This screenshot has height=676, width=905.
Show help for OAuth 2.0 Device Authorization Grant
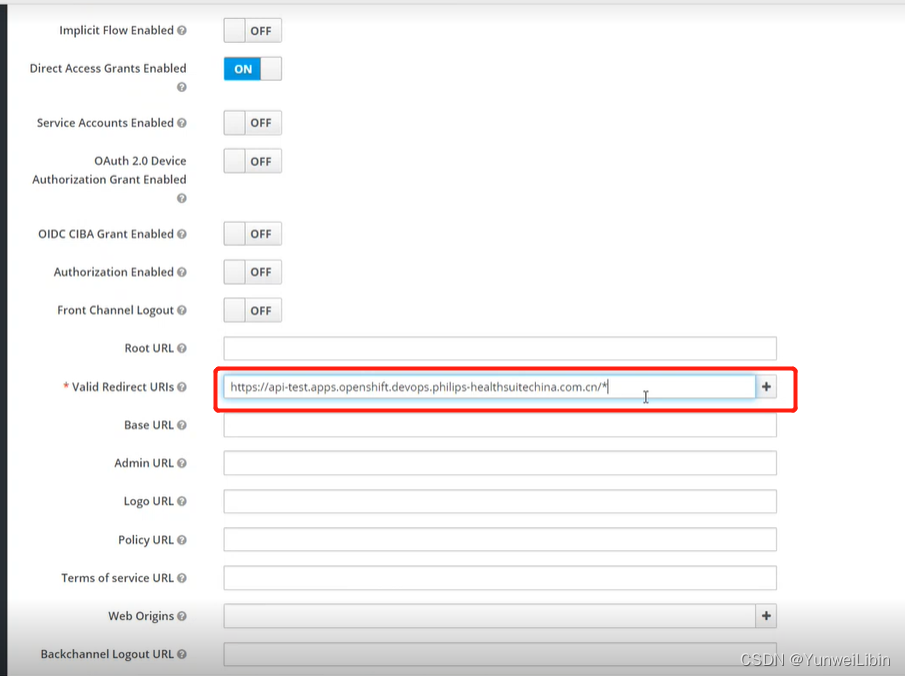[x=182, y=199]
